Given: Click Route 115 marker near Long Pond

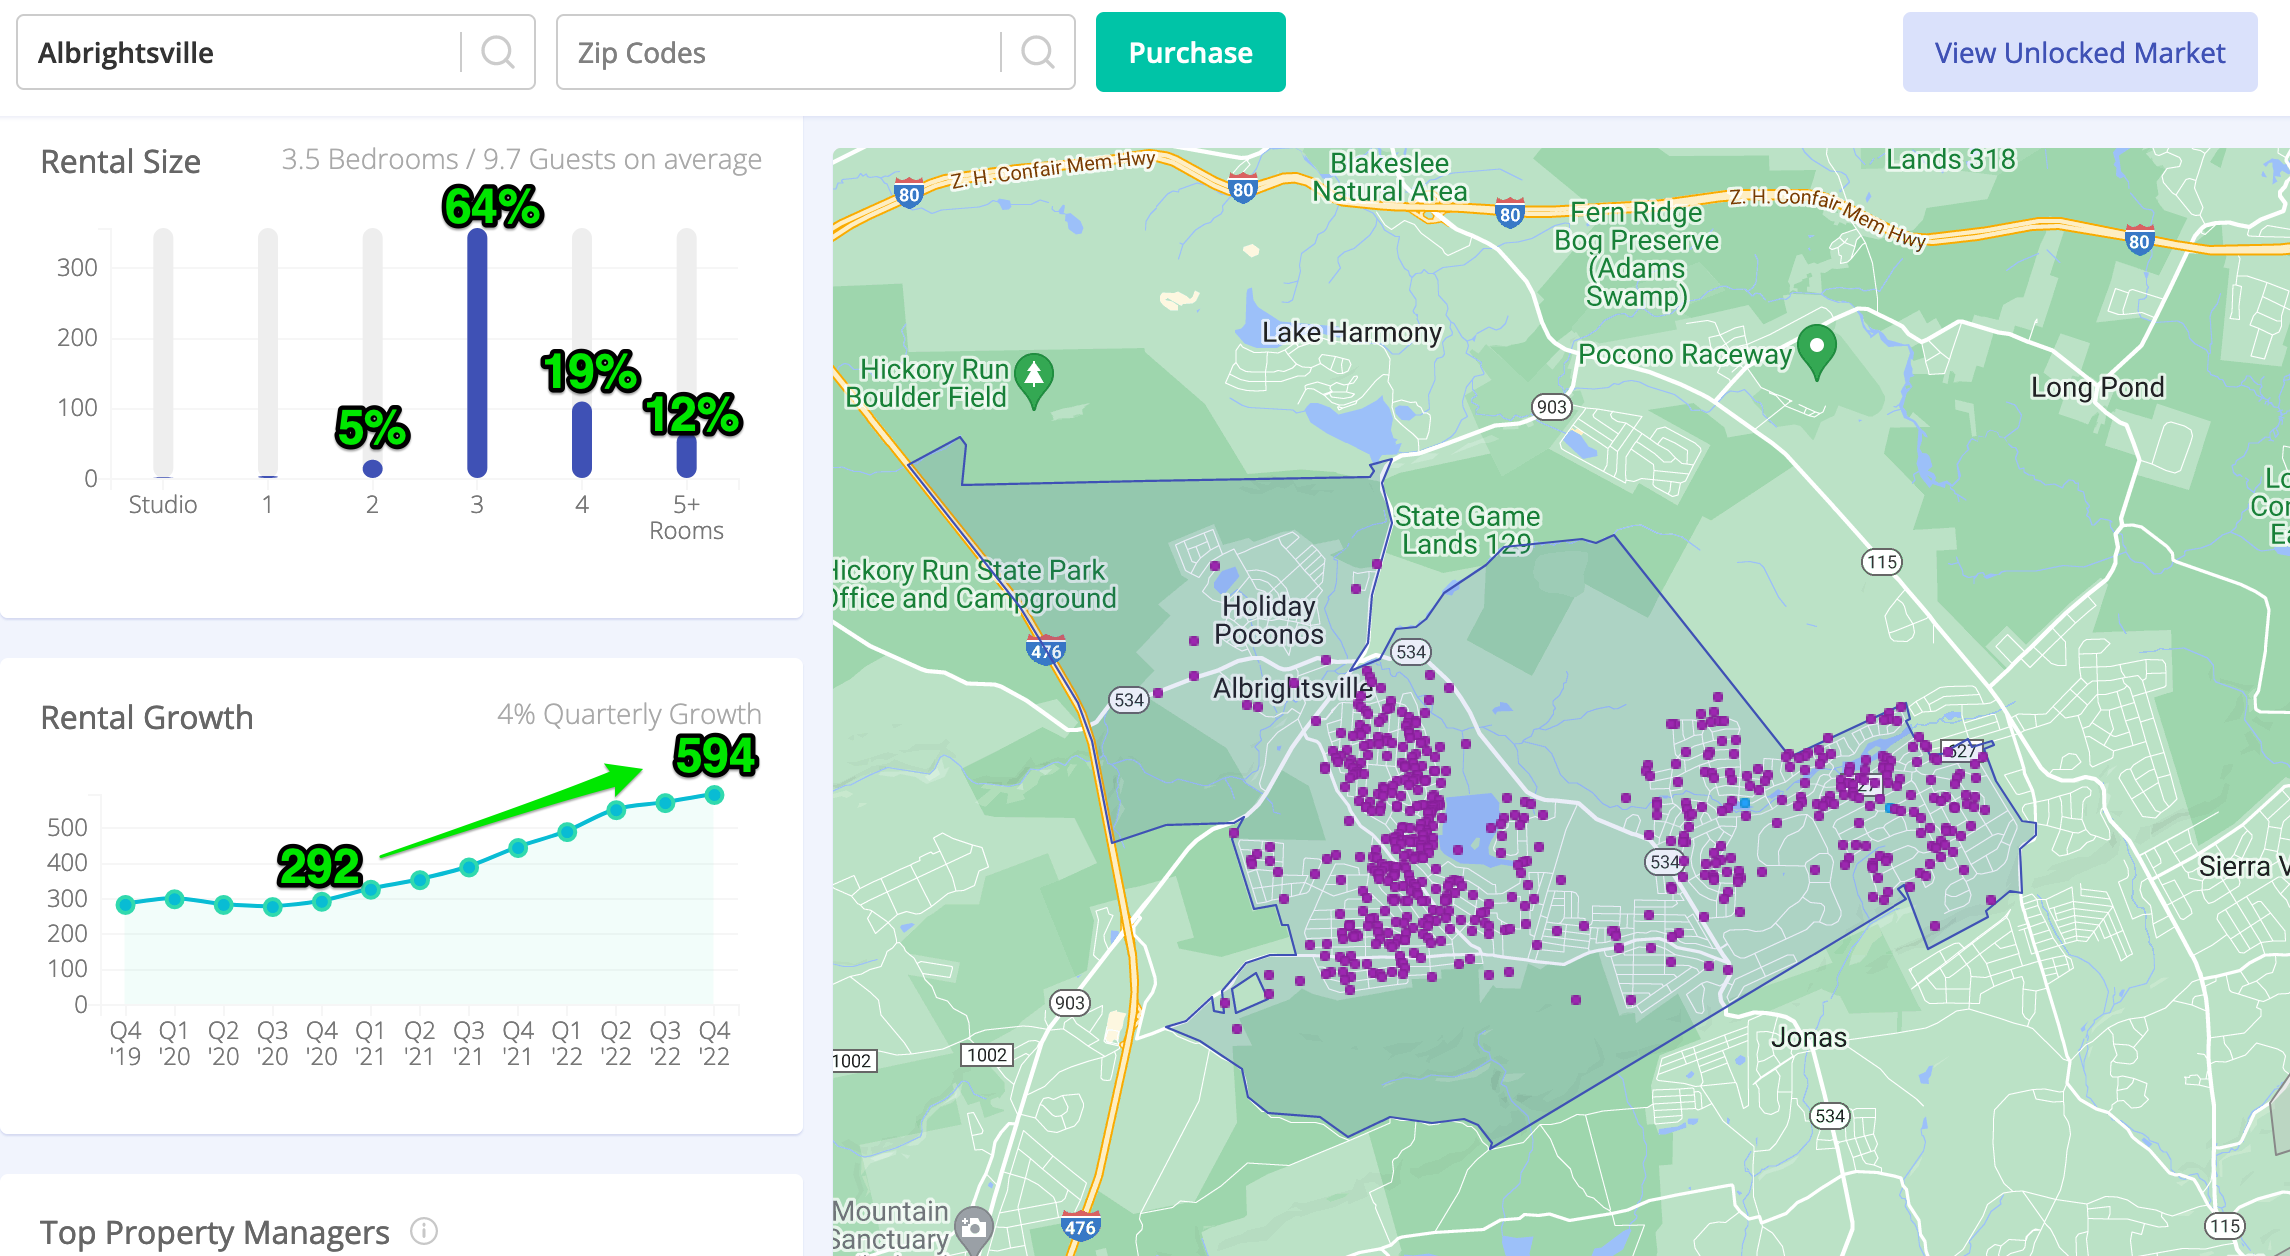Looking at the screenshot, I should pos(1881,562).
